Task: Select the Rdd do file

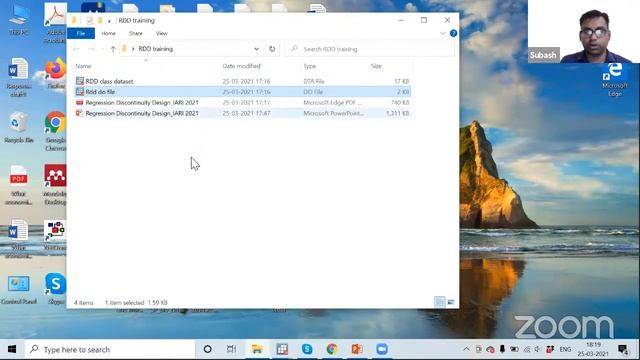Action: click(242, 92)
